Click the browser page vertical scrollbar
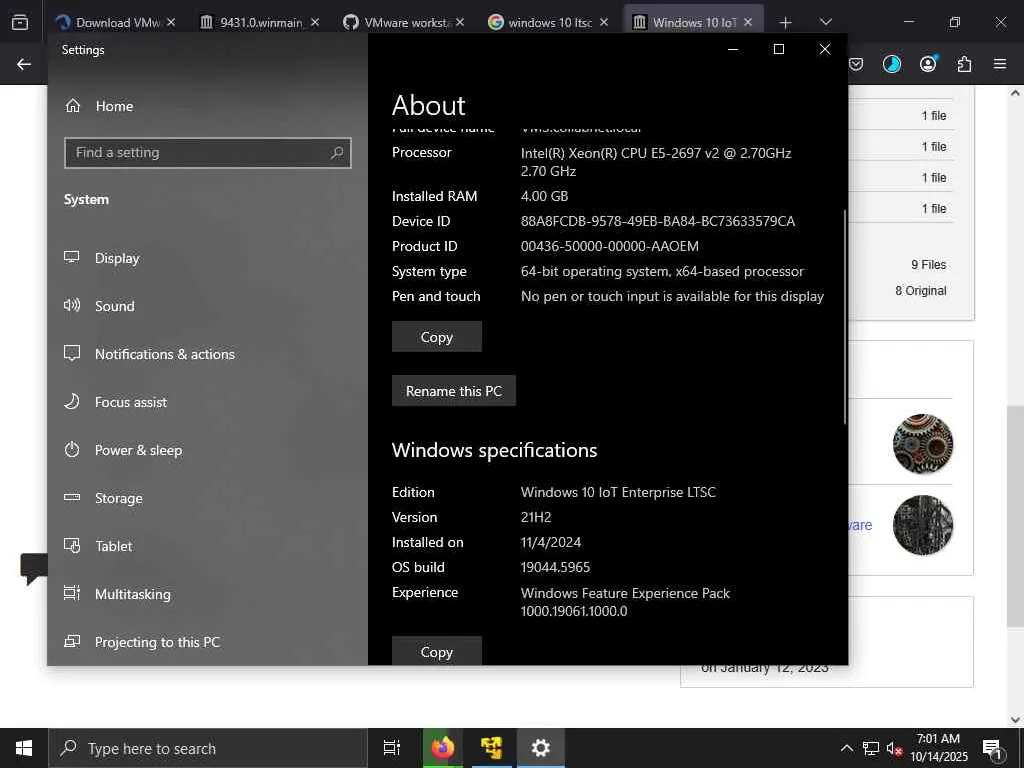1024x768 pixels. click(1015, 516)
